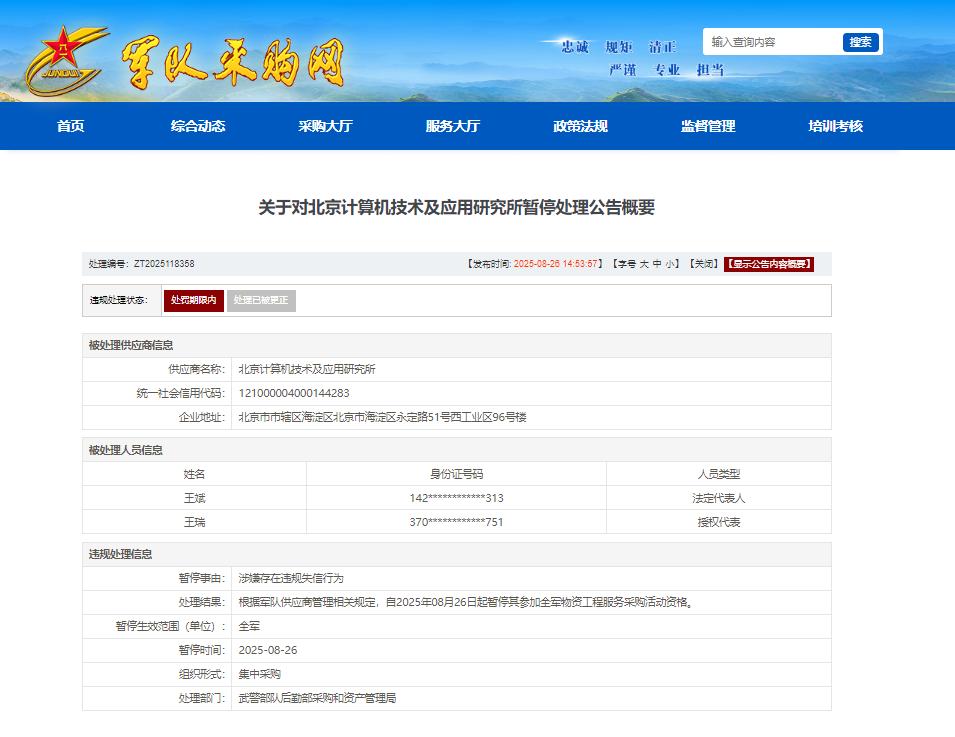Screen dimensions: 955x737
Task: Click the 违规处理信息 section header
Action: pos(120,554)
